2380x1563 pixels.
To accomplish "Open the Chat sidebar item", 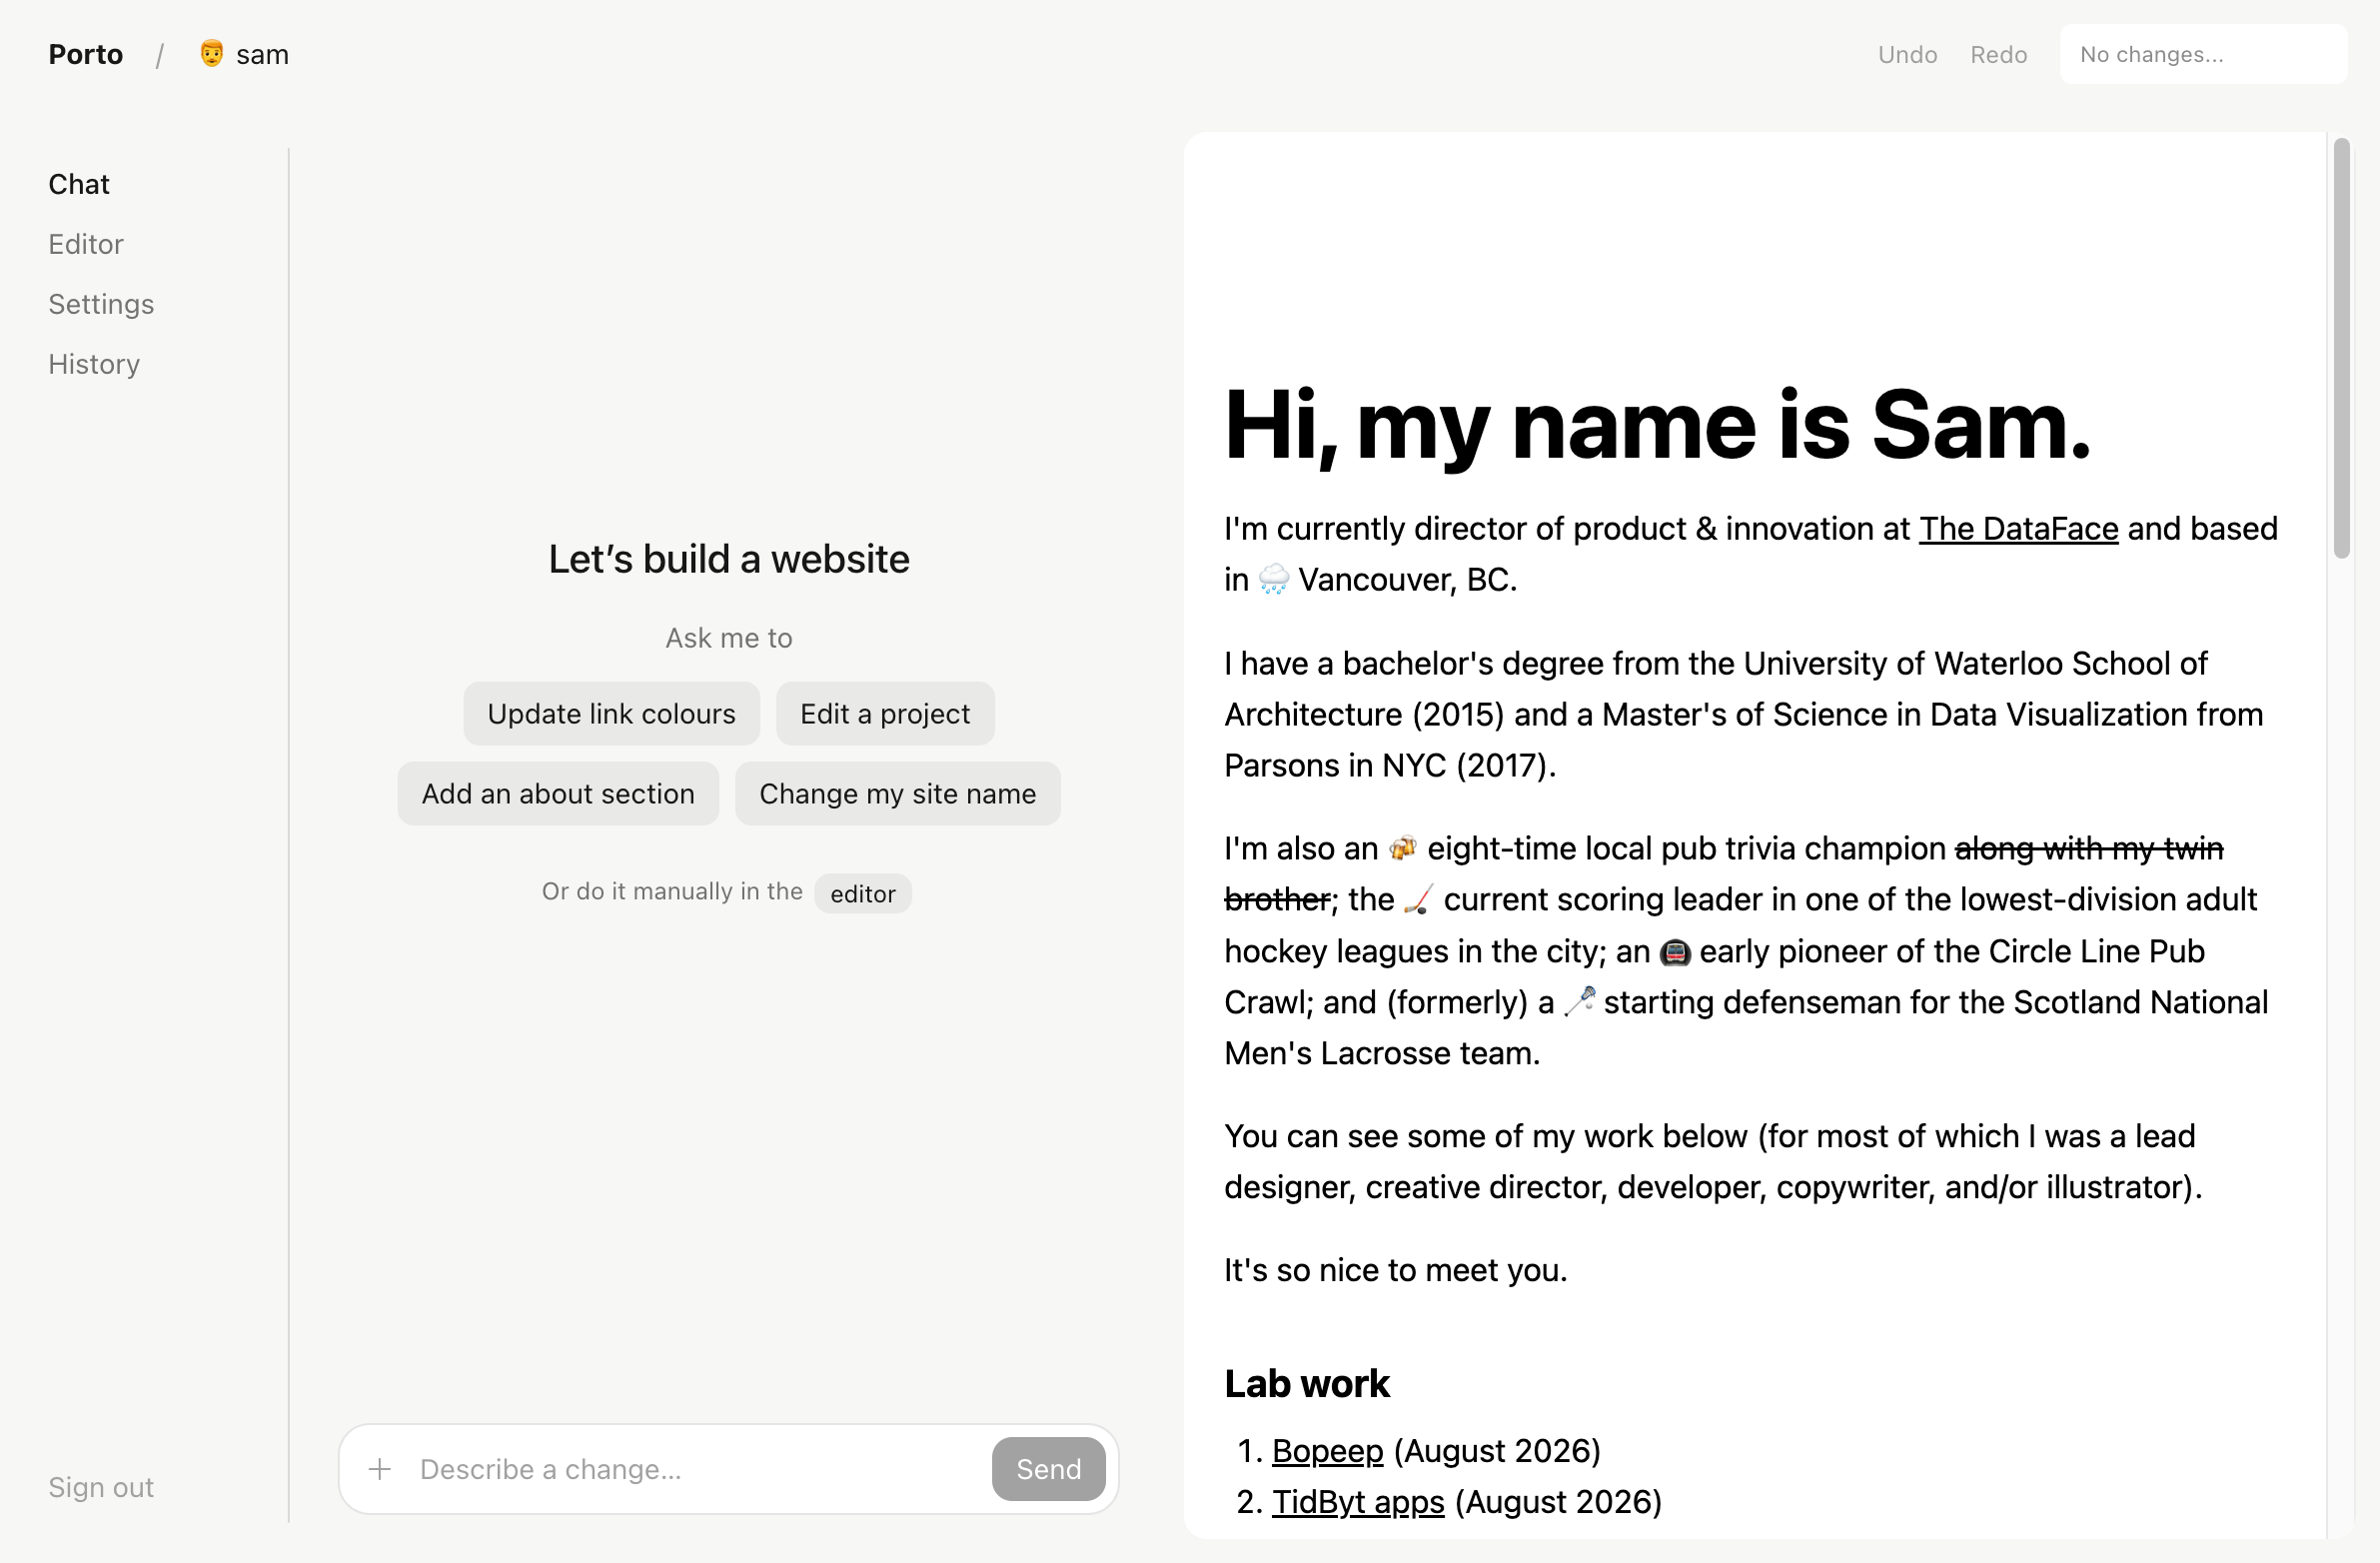I will (x=79, y=184).
